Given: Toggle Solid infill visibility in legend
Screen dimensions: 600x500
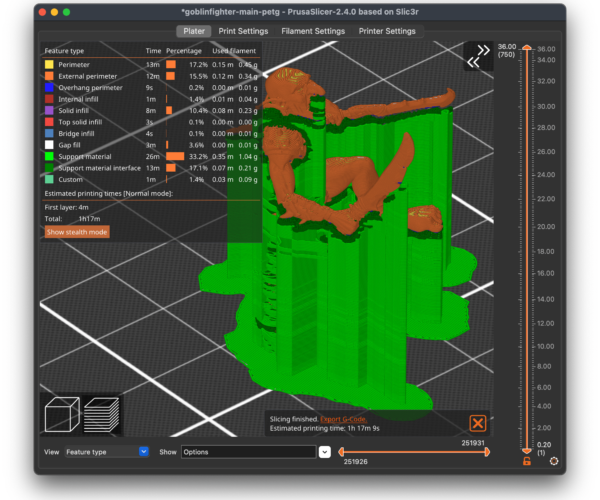Looking at the screenshot, I should click(50, 110).
